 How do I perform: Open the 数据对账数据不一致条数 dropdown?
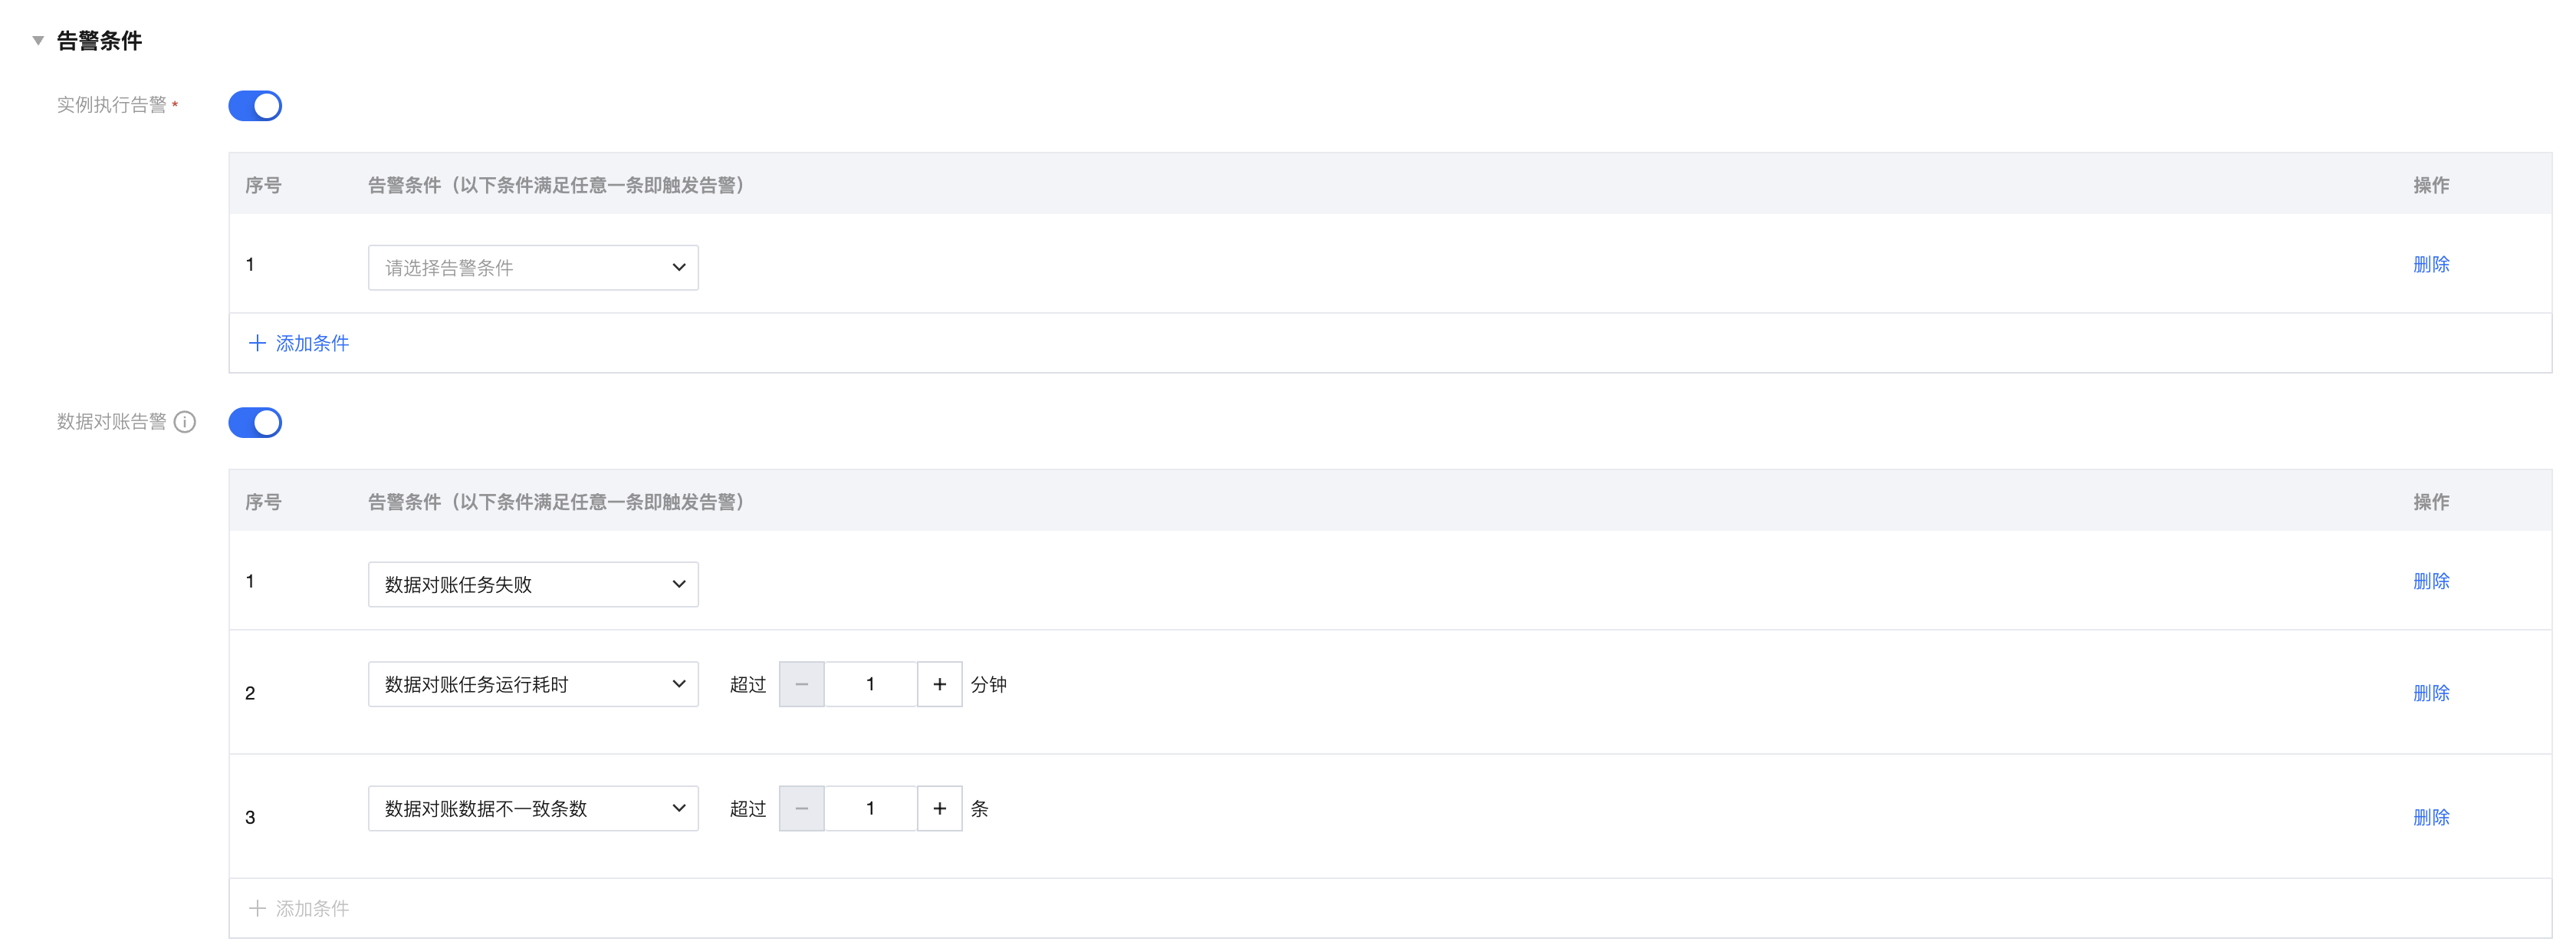(x=533, y=808)
